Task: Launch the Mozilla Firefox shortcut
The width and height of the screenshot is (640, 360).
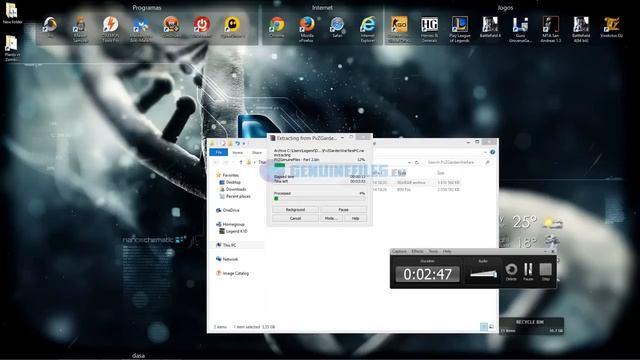Action: [x=307, y=29]
